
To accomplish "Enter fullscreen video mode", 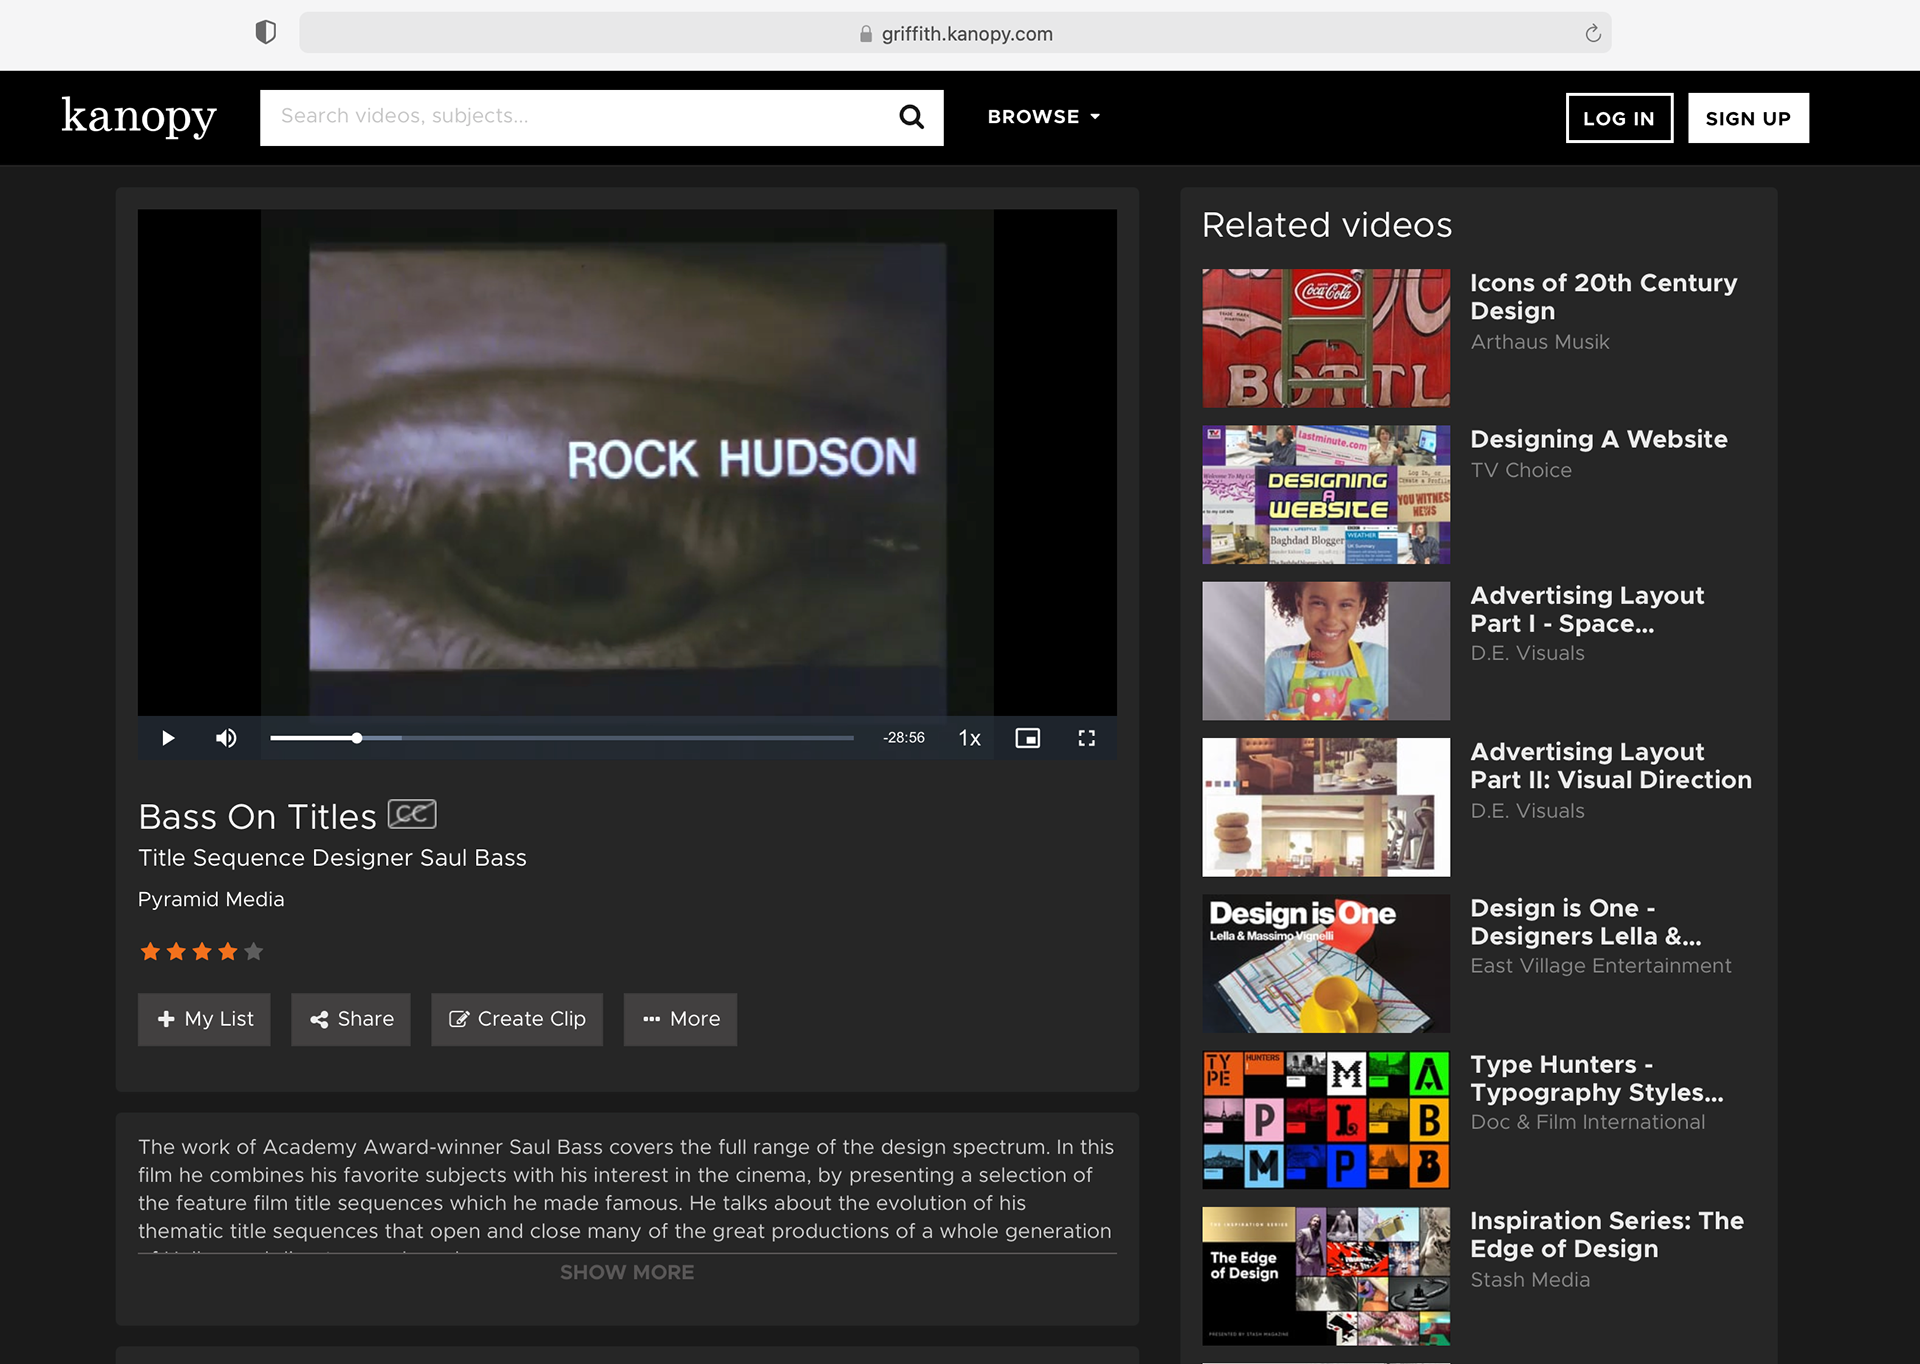I will tap(1087, 738).
